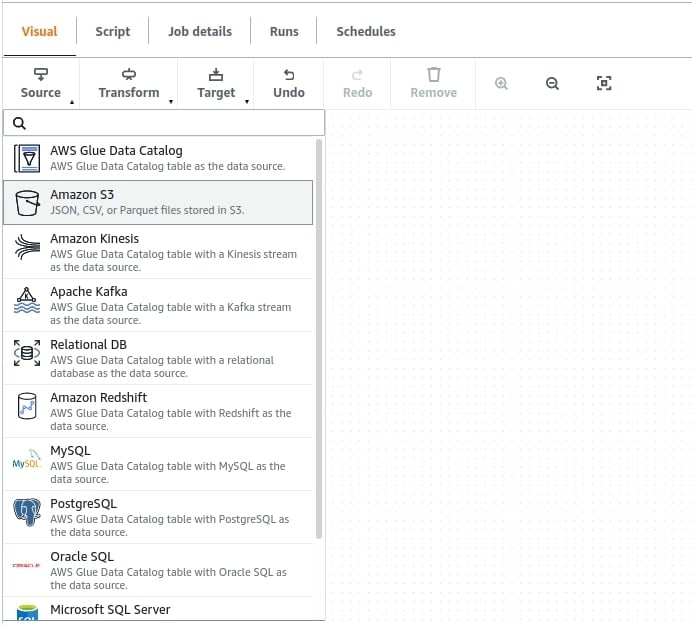Click the Relational DB icon
The image size is (692, 625).
27,353
